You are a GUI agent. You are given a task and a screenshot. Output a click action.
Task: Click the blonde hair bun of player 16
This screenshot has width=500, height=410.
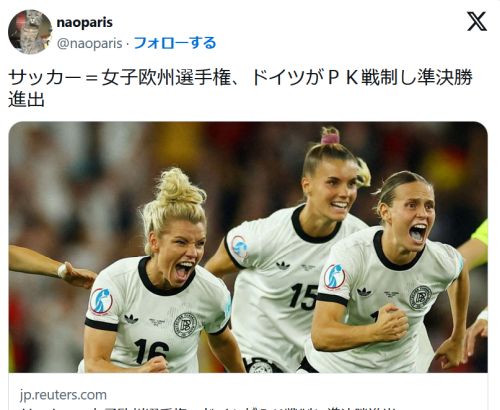[178, 187]
